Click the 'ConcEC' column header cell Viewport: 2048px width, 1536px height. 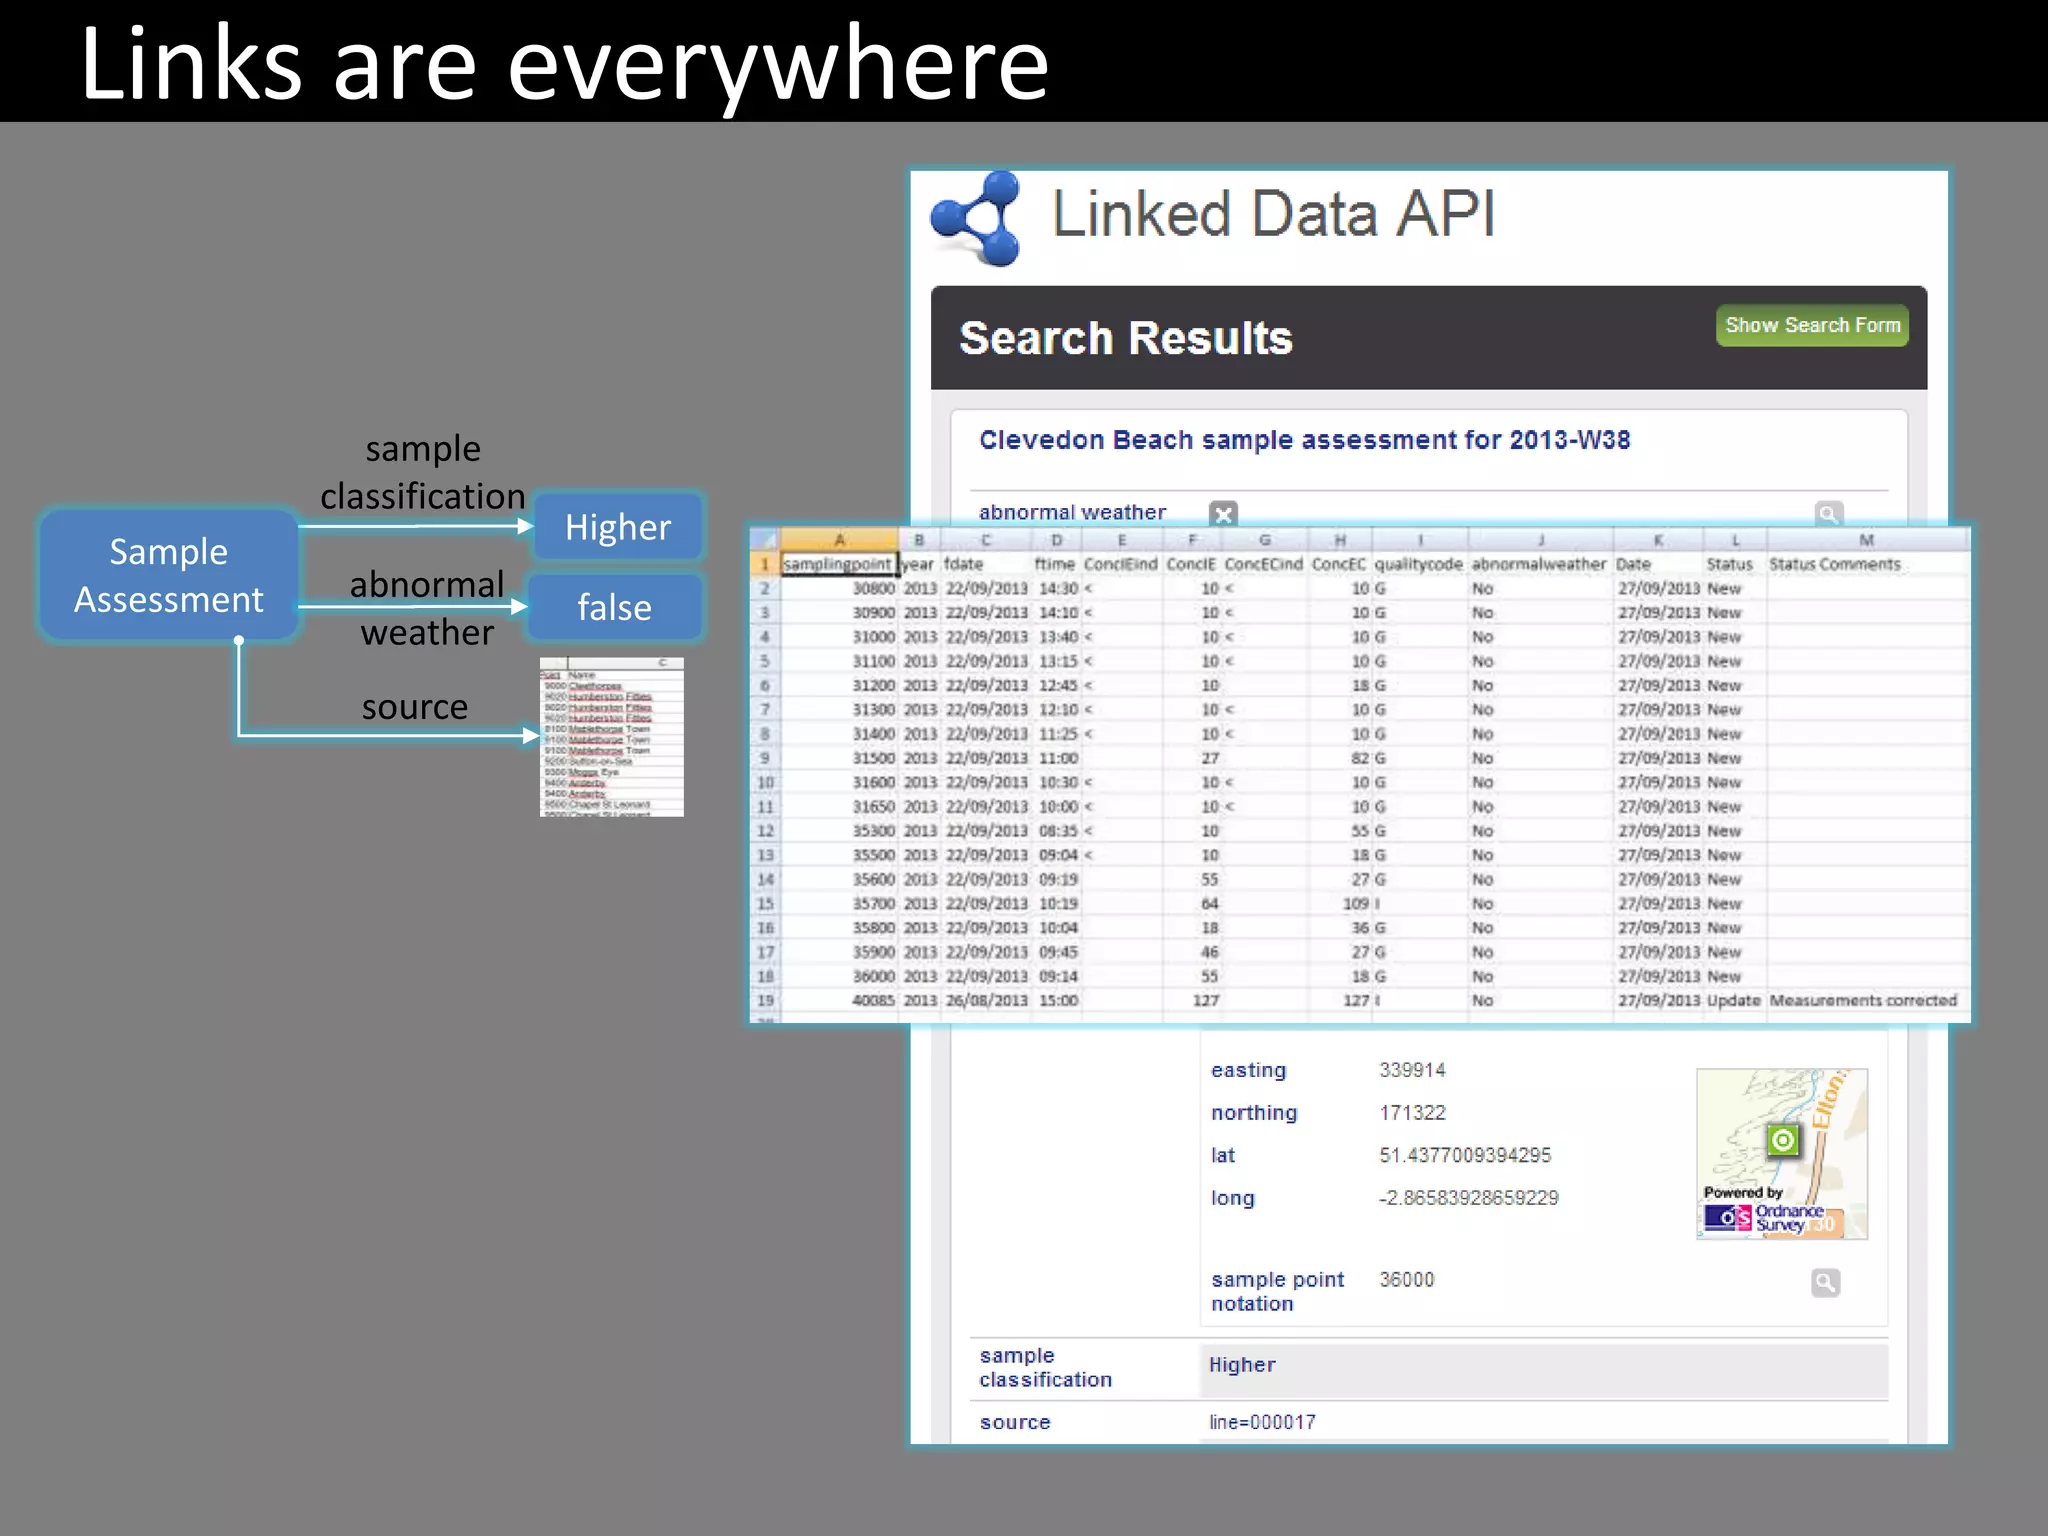(x=1338, y=564)
